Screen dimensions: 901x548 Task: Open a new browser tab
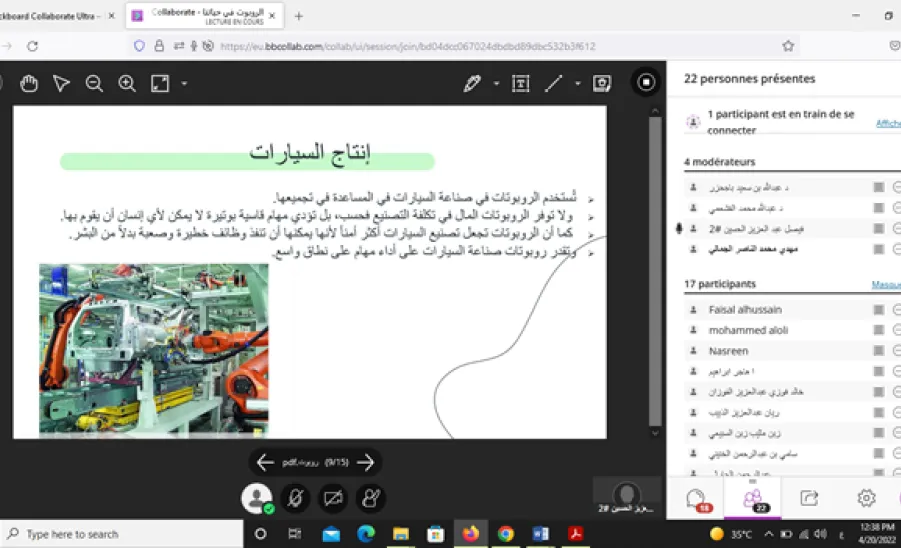tap(298, 16)
